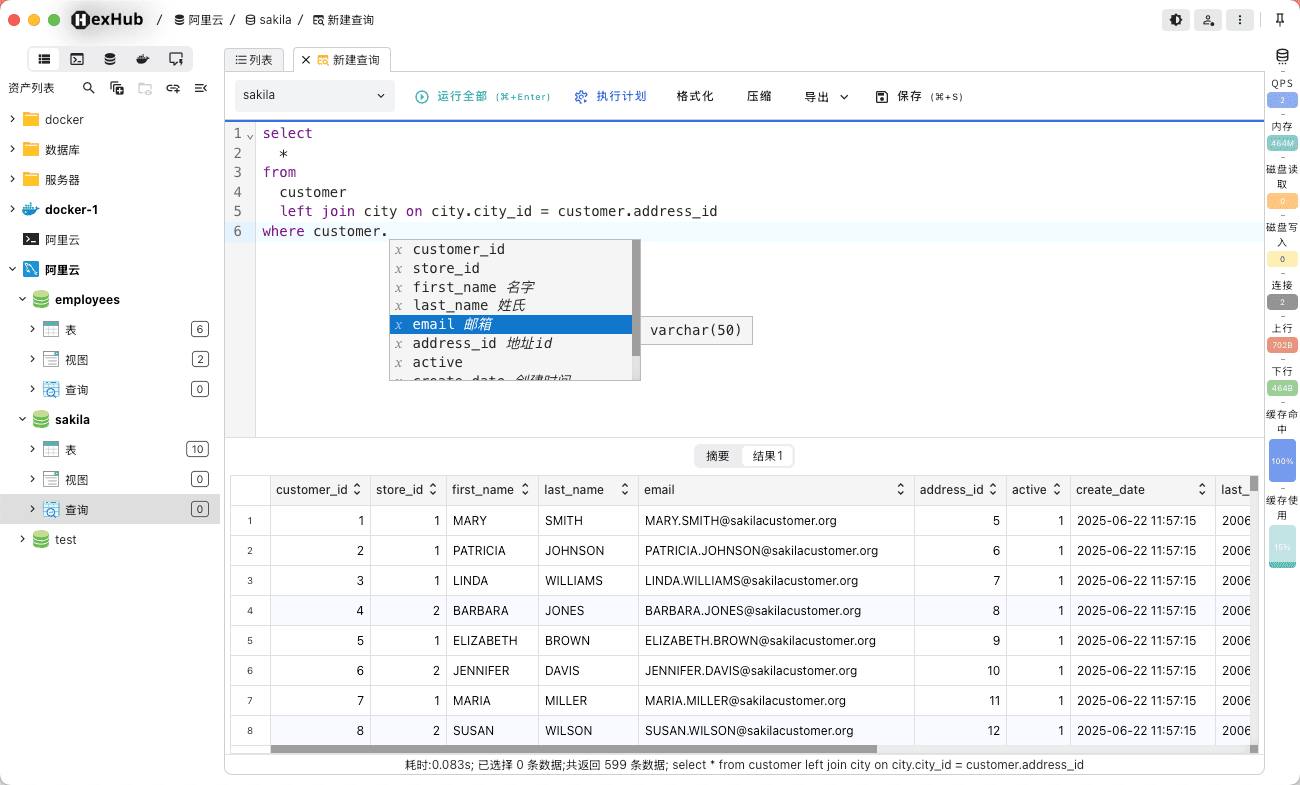Collapse the asset list sidebar icon
The image size is (1300, 785).
(x=200, y=89)
